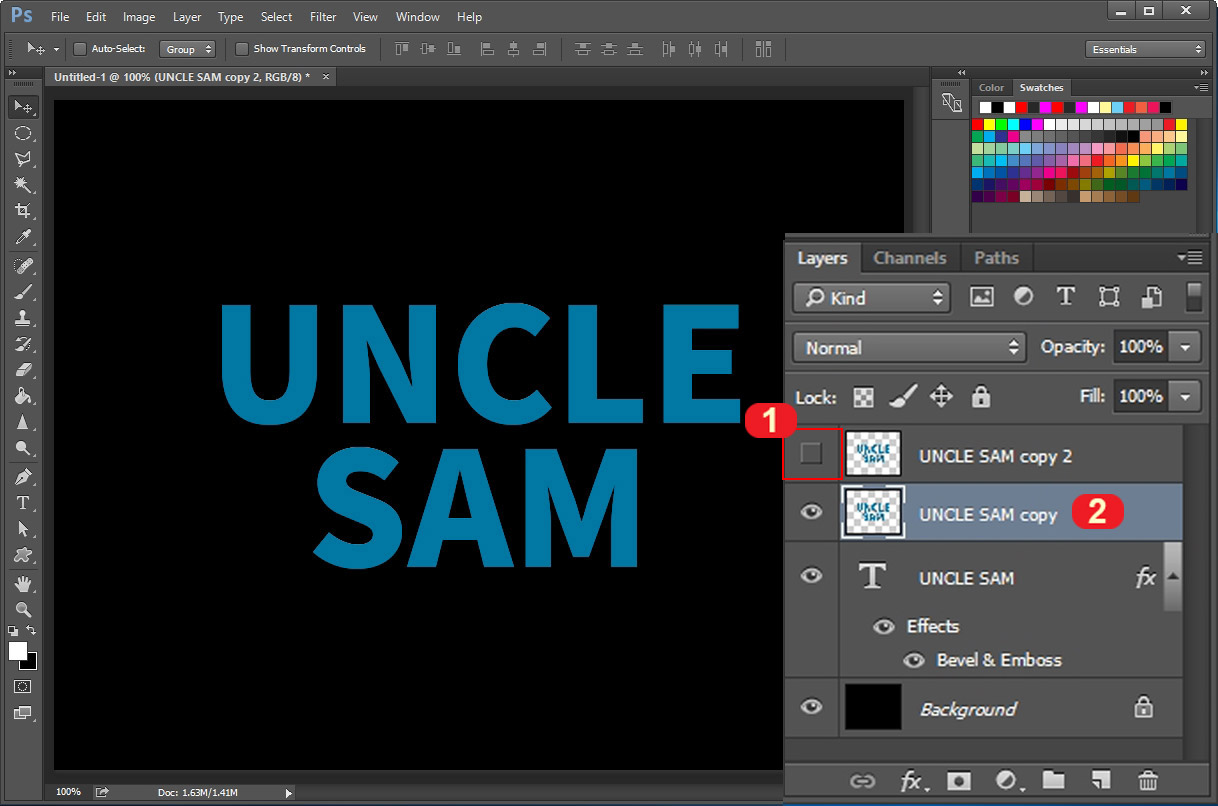
Task: Open the Normal blend mode dropdown
Action: click(909, 347)
